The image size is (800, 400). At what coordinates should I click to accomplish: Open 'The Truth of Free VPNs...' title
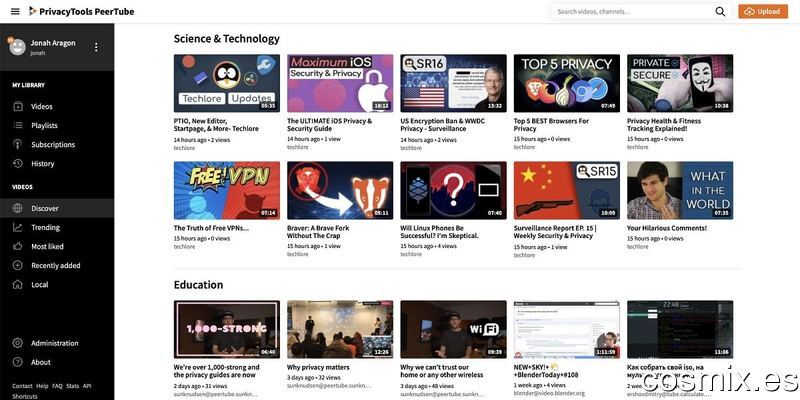point(211,228)
